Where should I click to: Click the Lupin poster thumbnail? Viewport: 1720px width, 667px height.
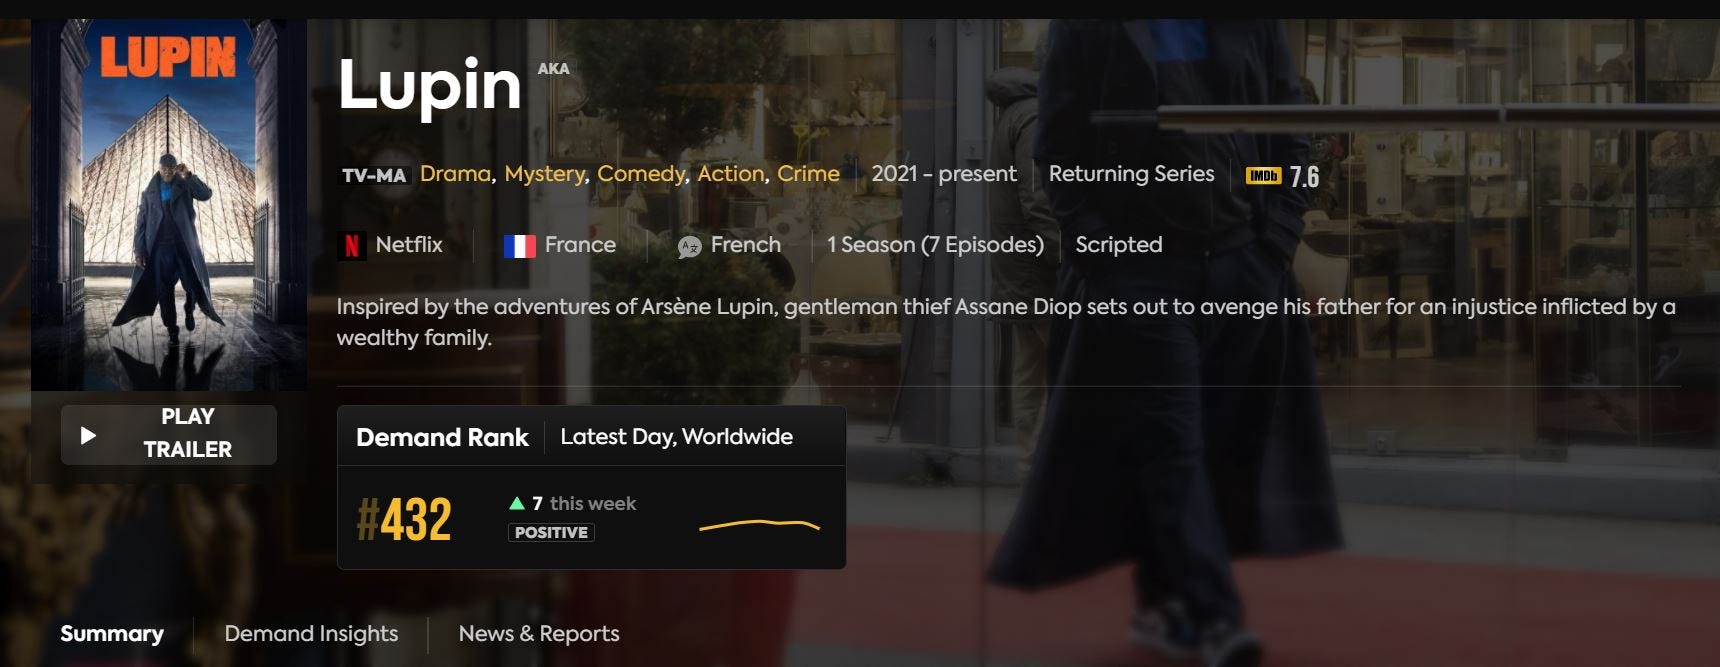(x=169, y=204)
